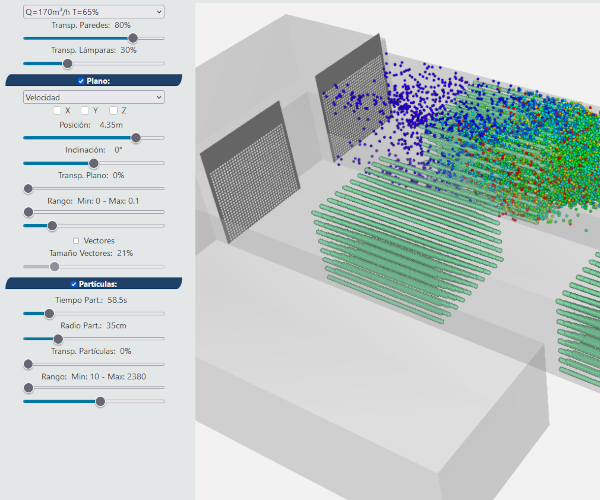Open the Q=170m³/h T=65% scenario dropdown
Image resolution: width=600 pixels, height=500 pixels.
94,11
